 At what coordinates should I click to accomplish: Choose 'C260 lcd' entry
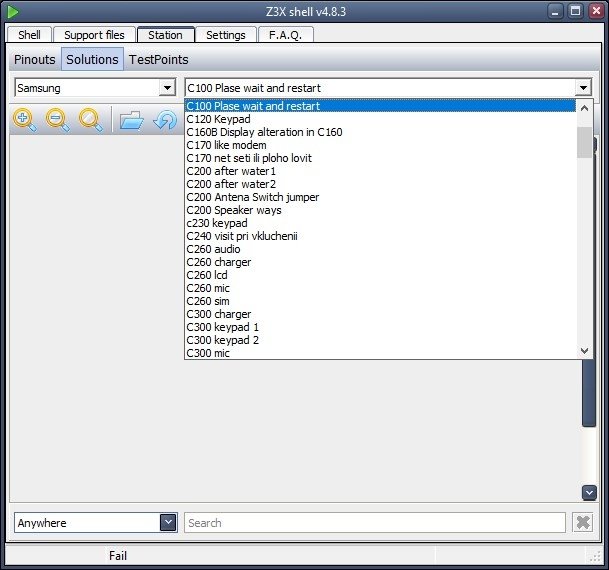380,275
